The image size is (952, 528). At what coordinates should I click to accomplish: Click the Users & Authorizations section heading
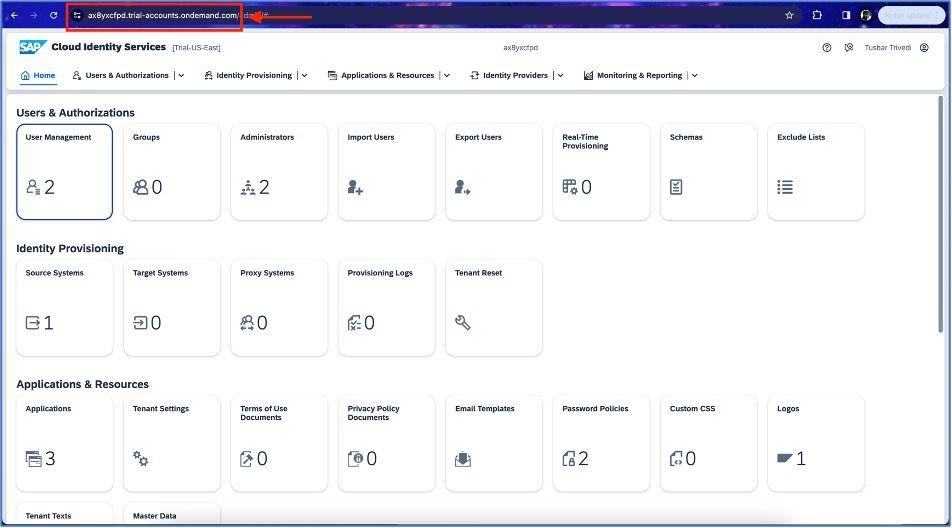click(75, 113)
